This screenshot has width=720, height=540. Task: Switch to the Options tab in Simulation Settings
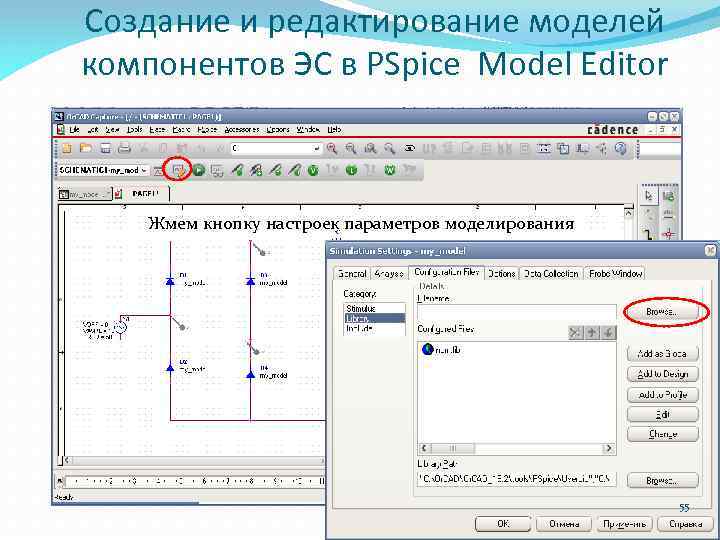501,274
